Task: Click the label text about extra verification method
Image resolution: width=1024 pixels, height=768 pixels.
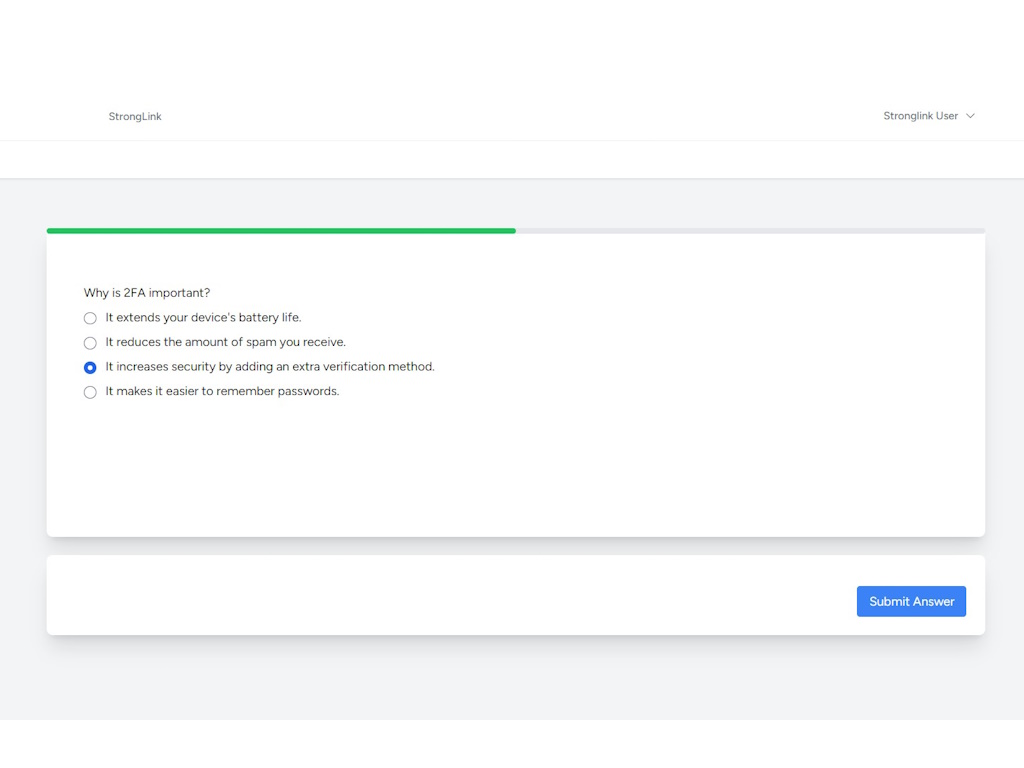Action: point(270,367)
